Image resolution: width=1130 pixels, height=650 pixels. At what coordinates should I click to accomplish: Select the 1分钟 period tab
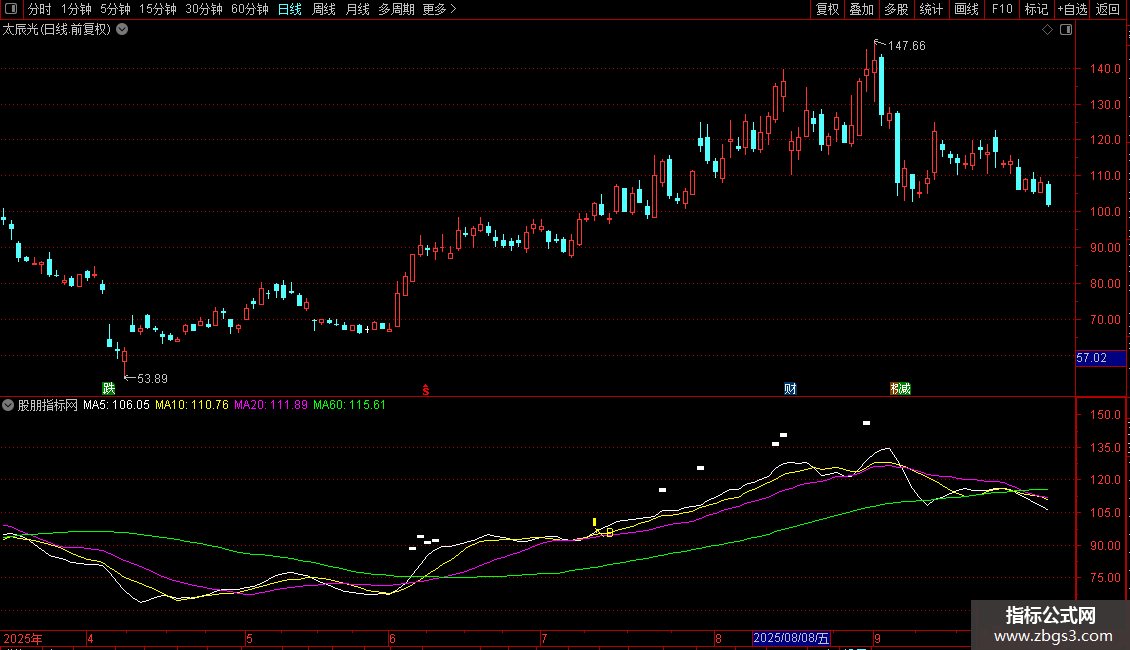pos(76,9)
